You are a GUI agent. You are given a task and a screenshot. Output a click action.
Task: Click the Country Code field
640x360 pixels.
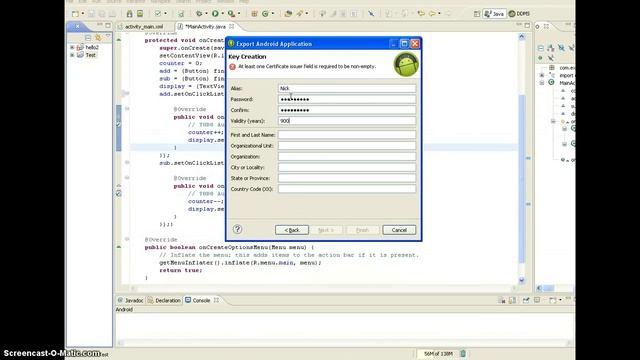tap(347, 189)
